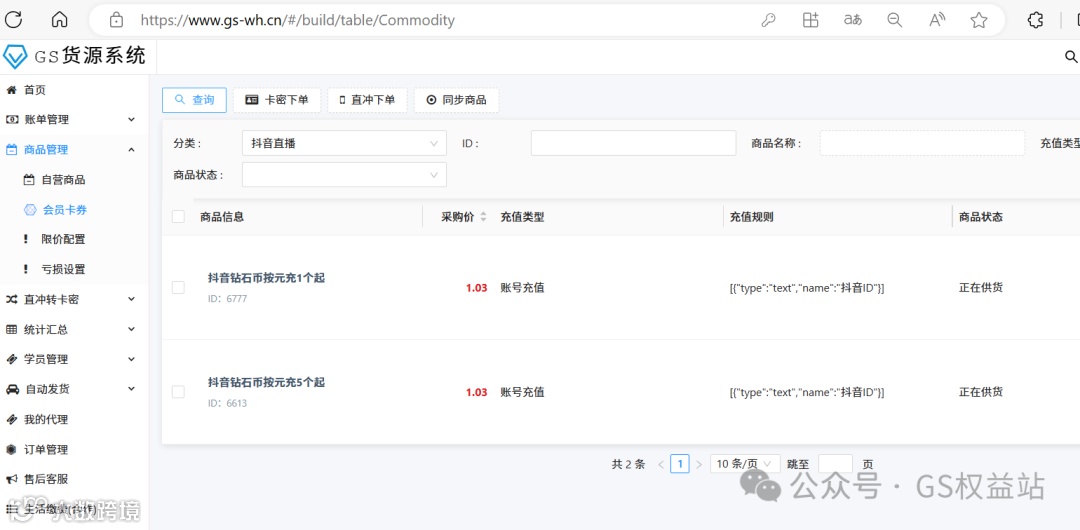Click the ID: 6613 text
The width and height of the screenshot is (1080, 530).
coord(227,403)
